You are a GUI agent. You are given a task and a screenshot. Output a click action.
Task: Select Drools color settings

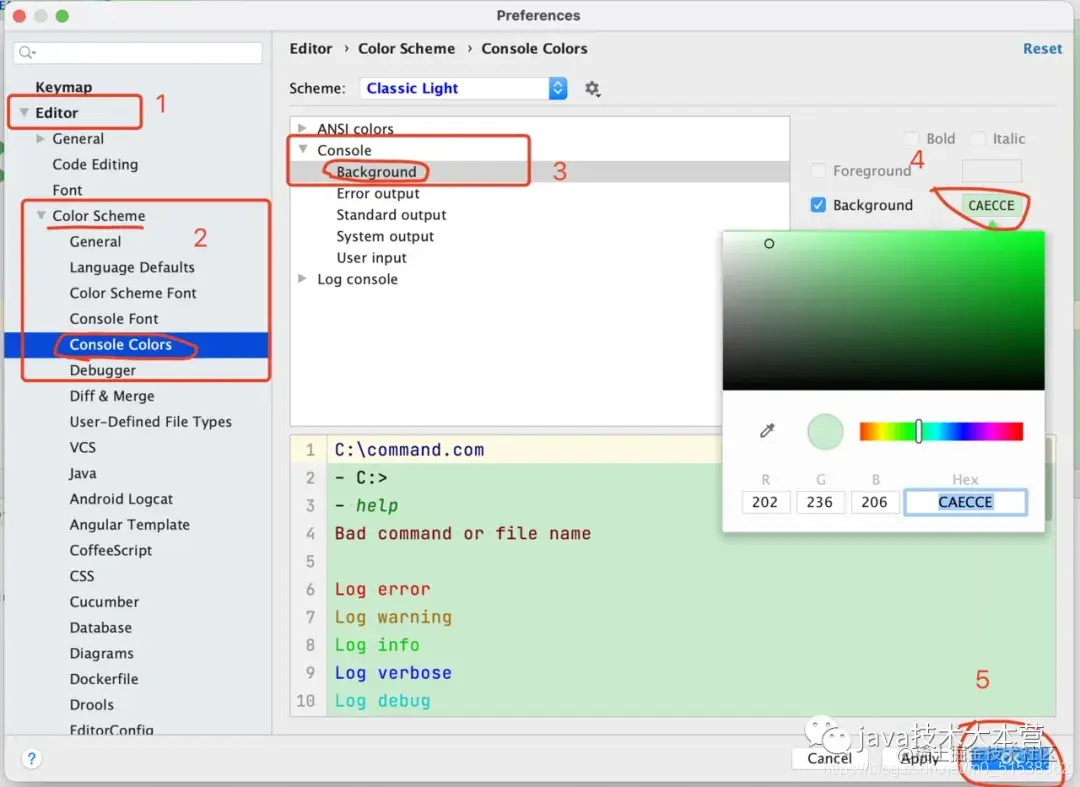tap(92, 705)
